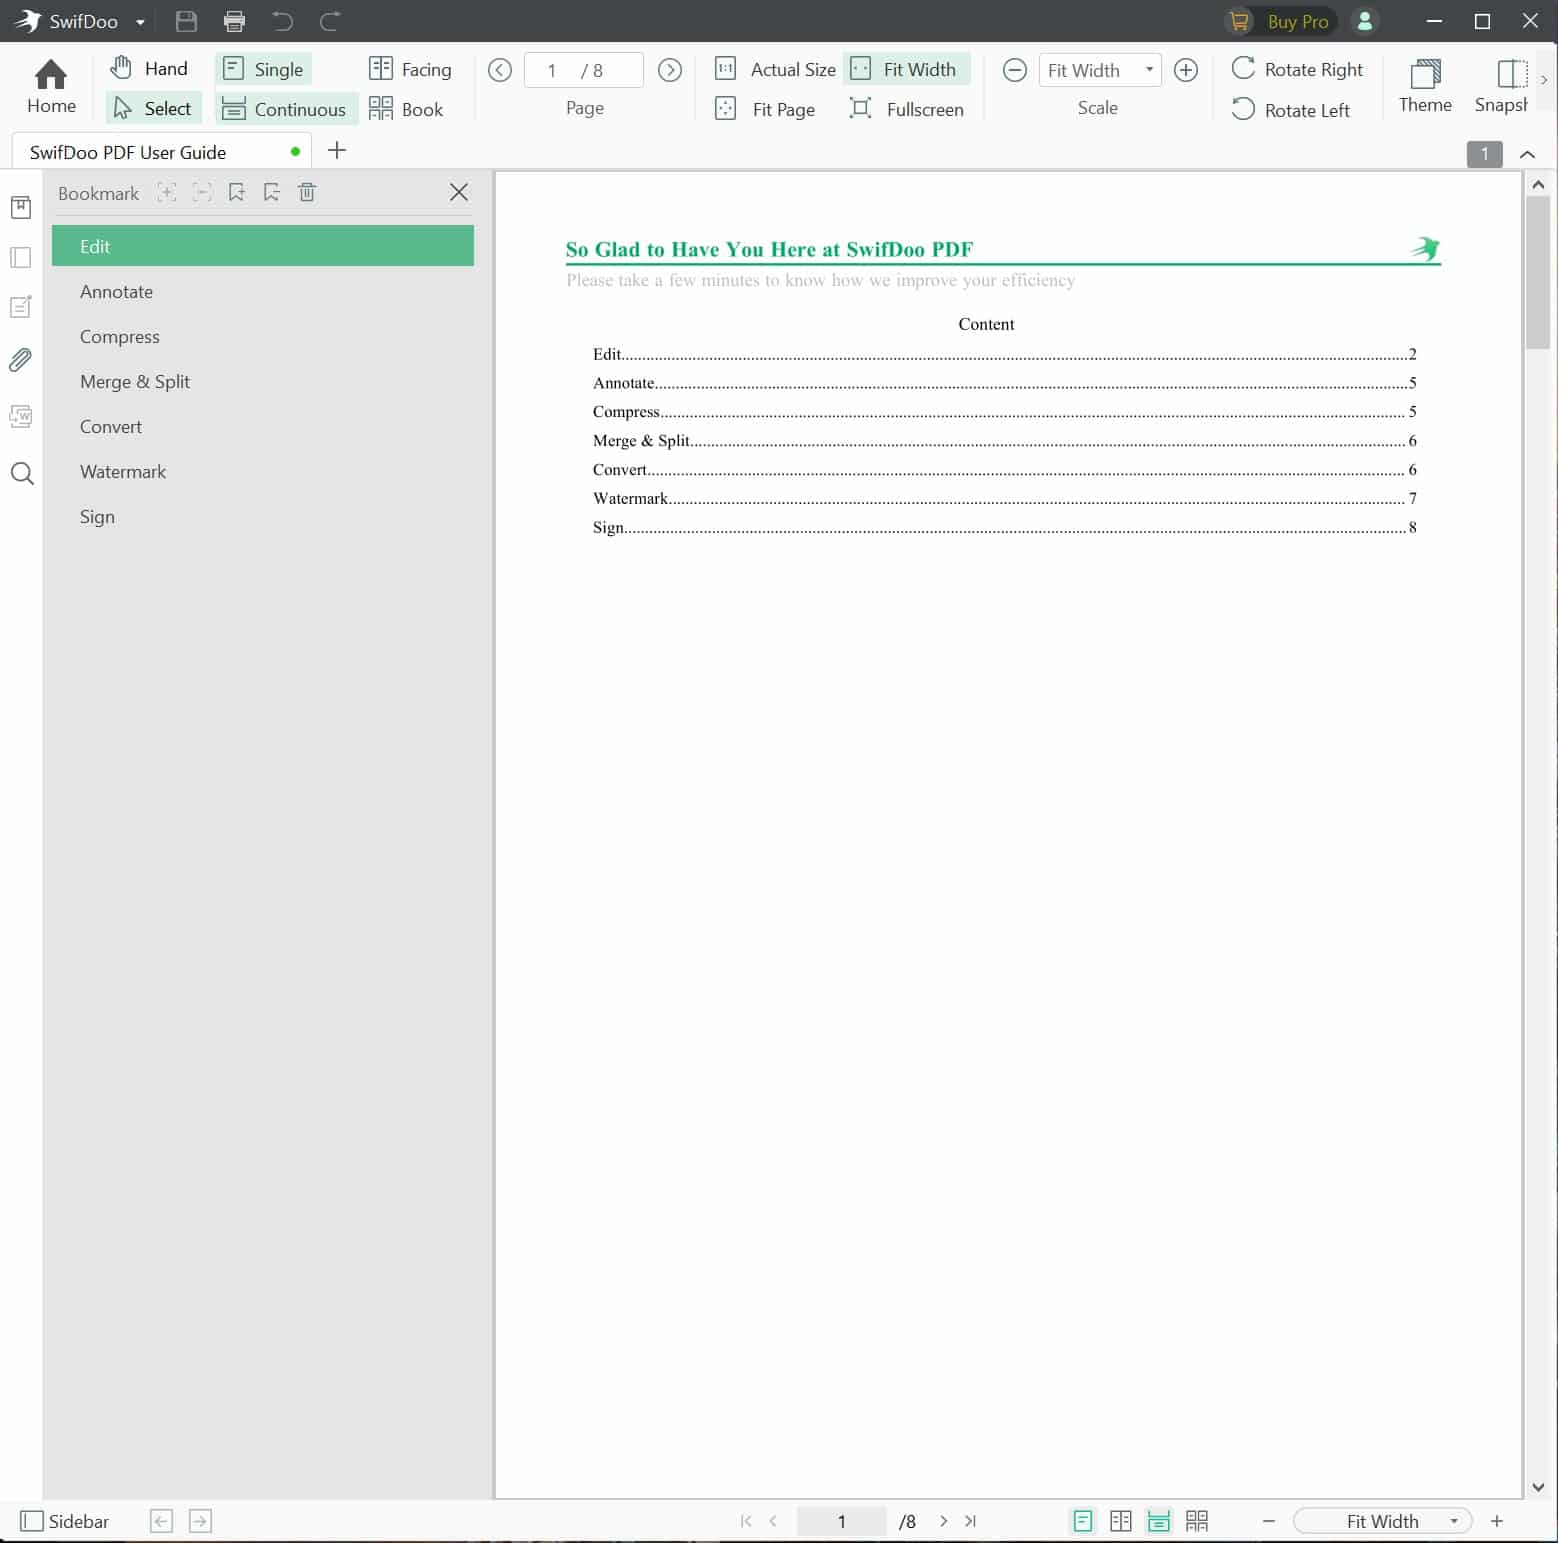This screenshot has width=1558, height=1543.
Task: Click the Merge & Split contents entry
Action: click(x=1004, y=440)
